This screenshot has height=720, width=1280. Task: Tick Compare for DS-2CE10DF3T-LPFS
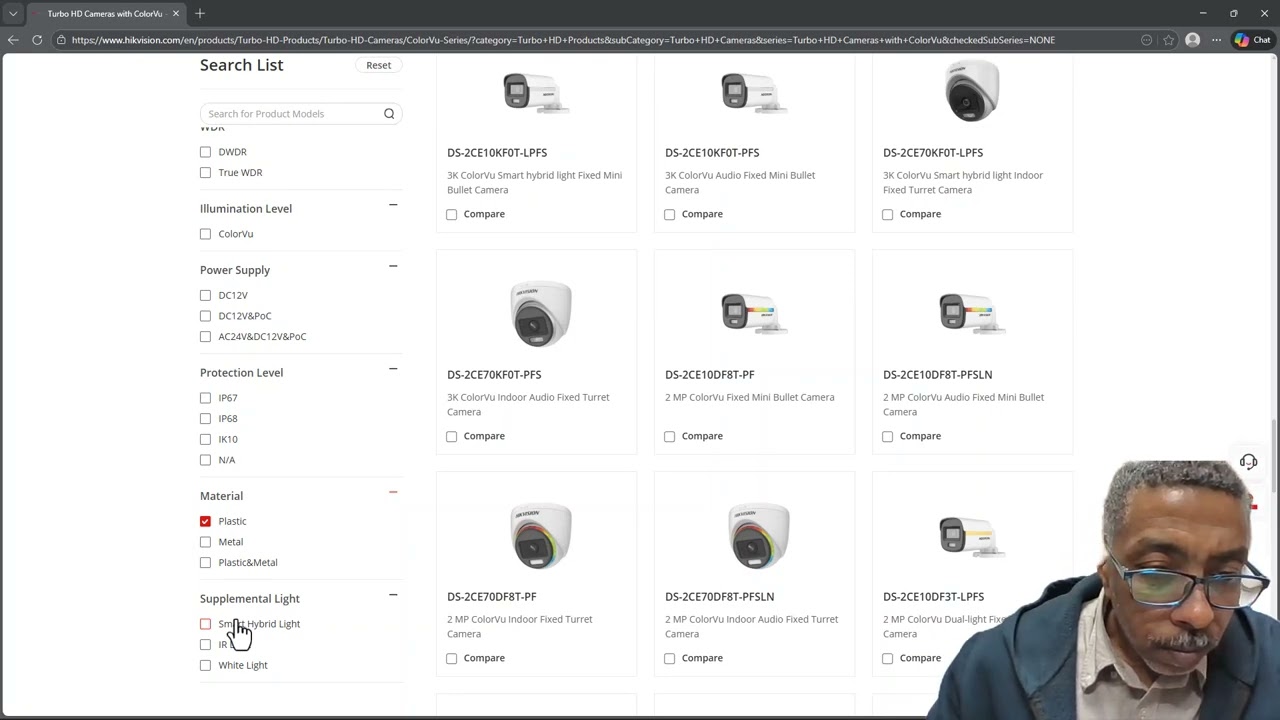tap(888, 658)
